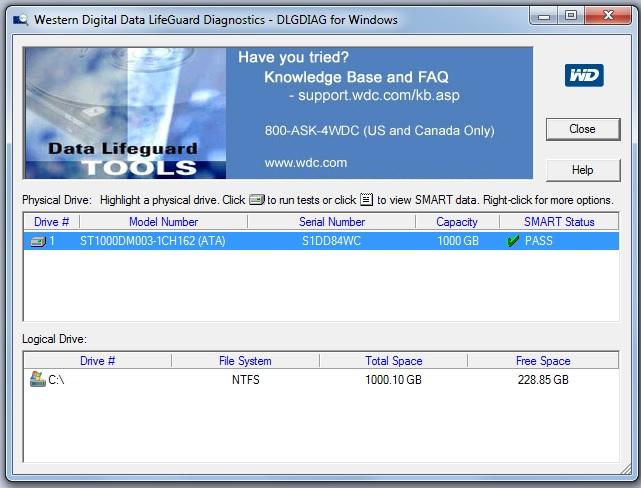Sort by Model Number column header
The image size is (641, 488).
point(164,222)
